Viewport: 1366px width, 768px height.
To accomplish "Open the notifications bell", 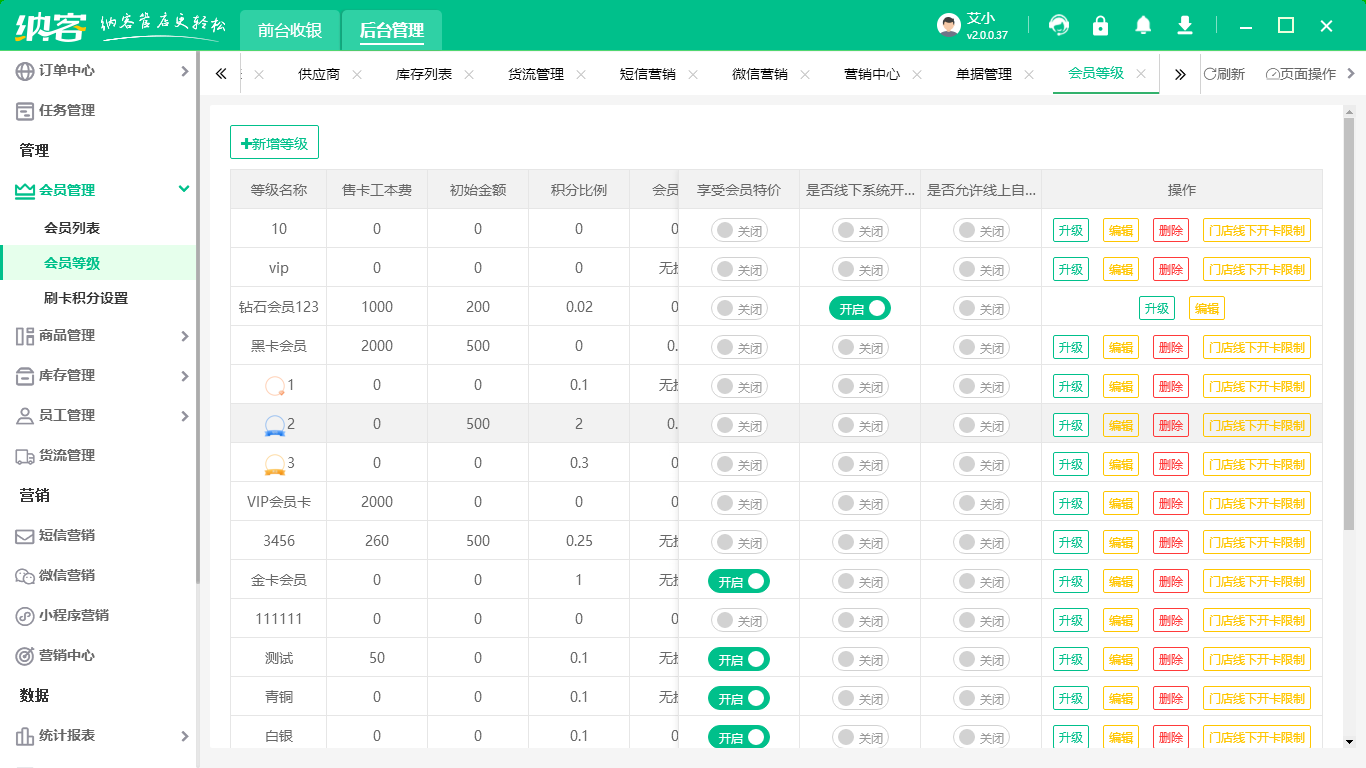I will click(x=1143, y=25).
